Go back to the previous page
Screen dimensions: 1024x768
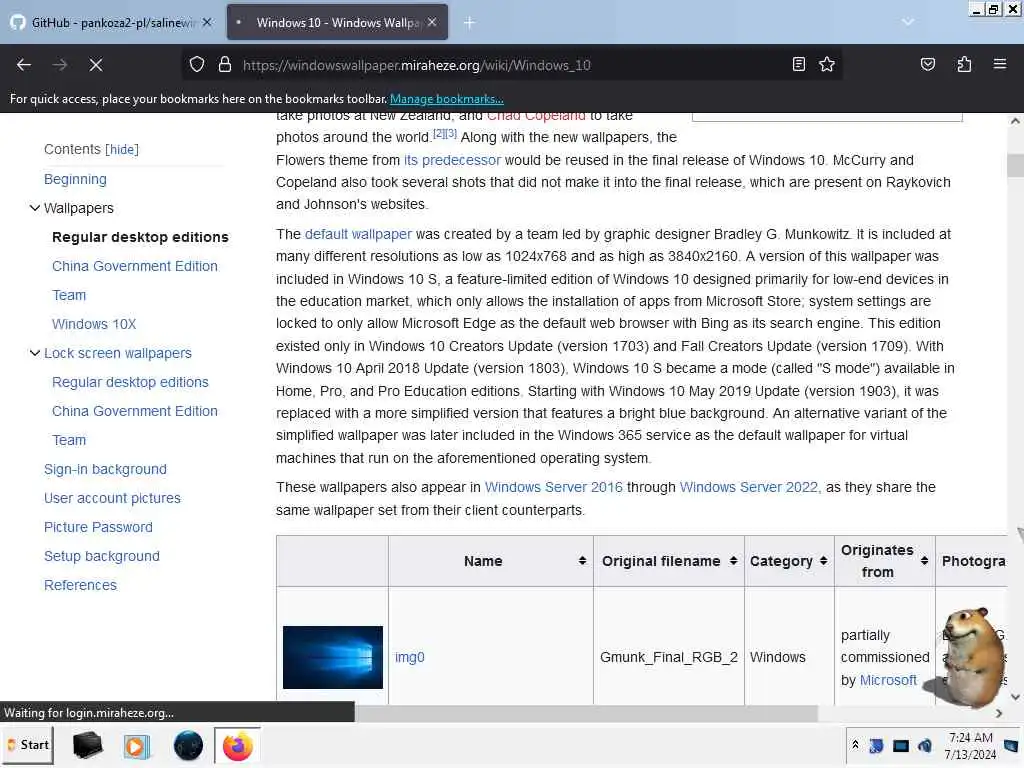coord(24,65)
